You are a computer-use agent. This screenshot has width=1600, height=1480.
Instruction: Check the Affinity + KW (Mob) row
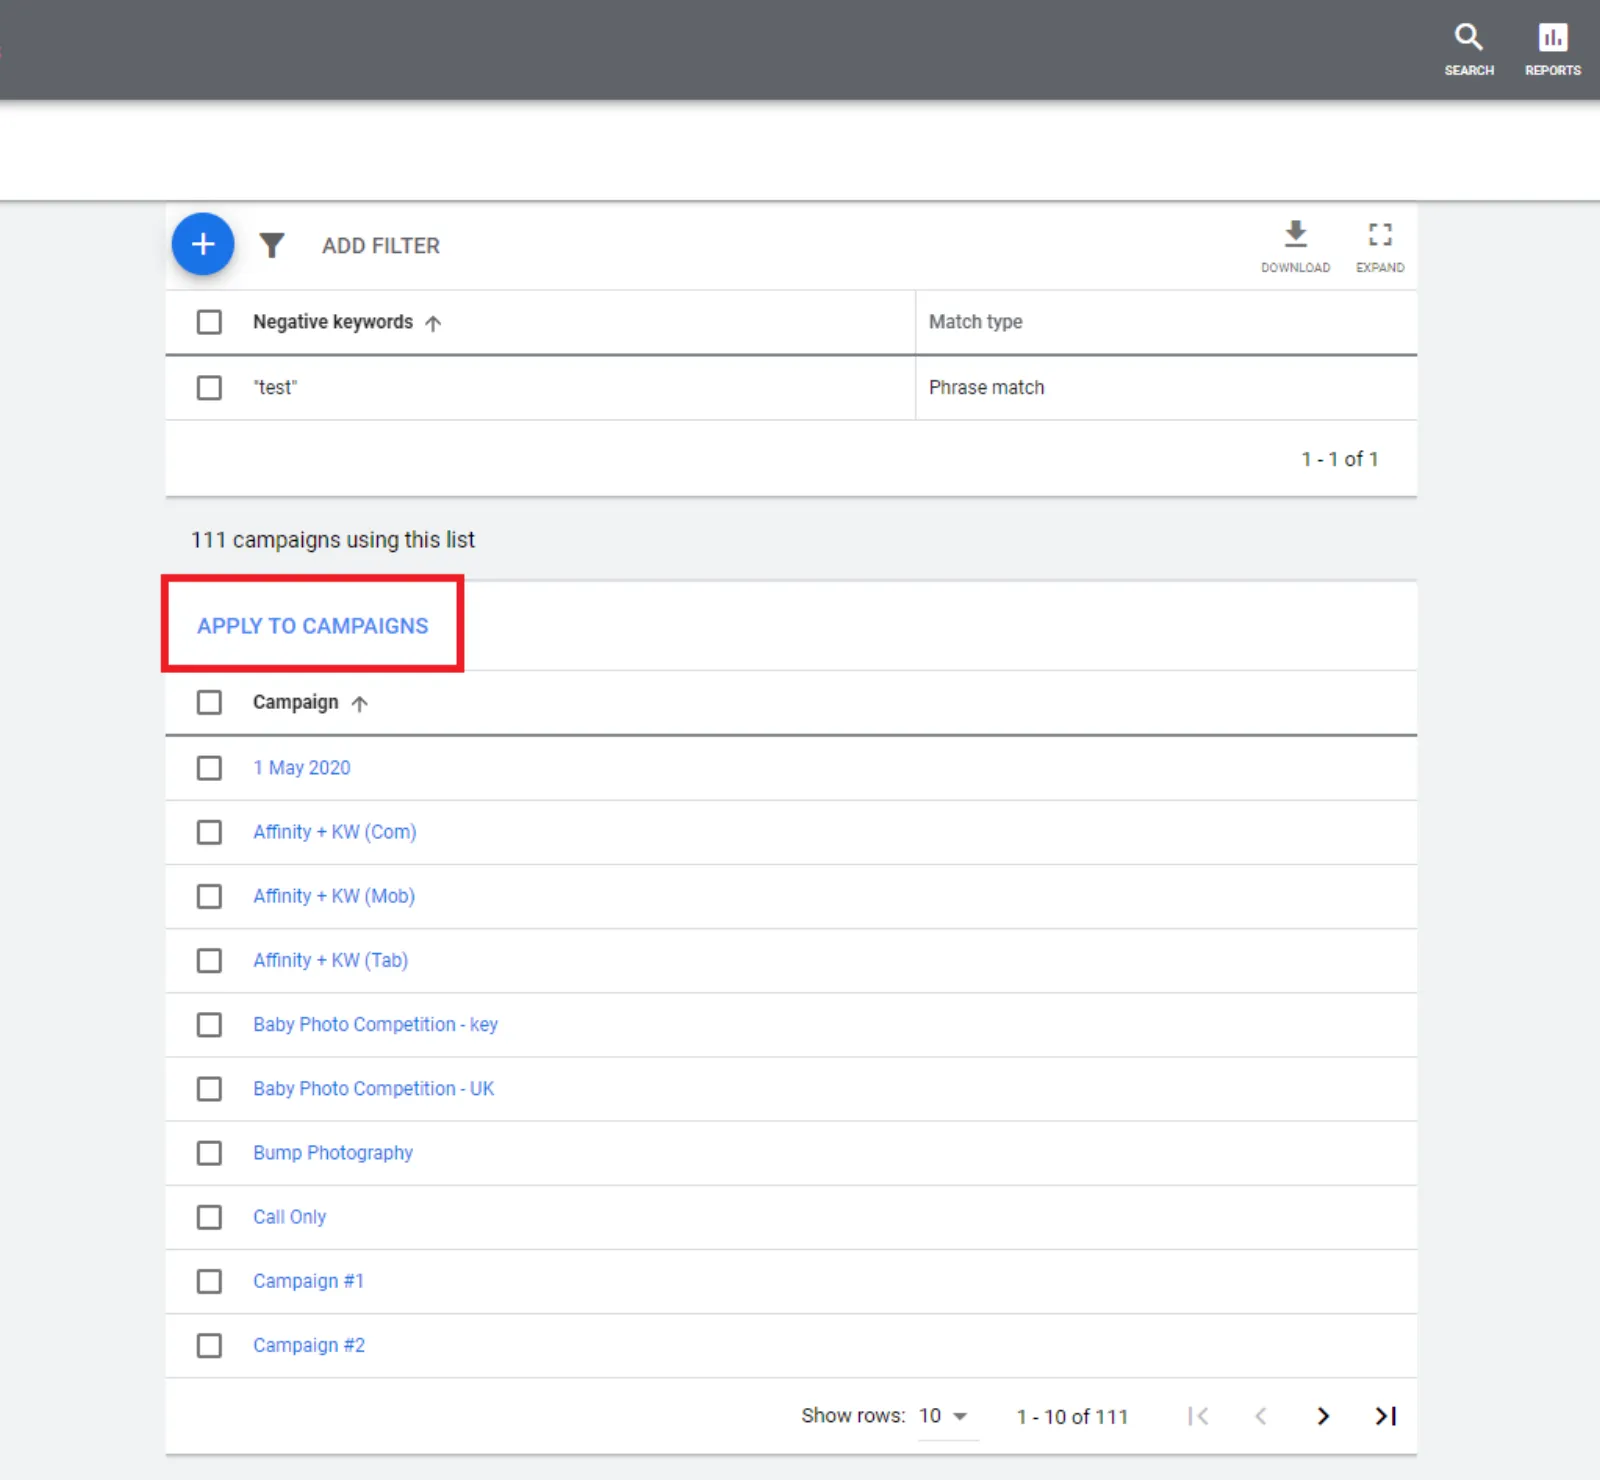[209, 896]
